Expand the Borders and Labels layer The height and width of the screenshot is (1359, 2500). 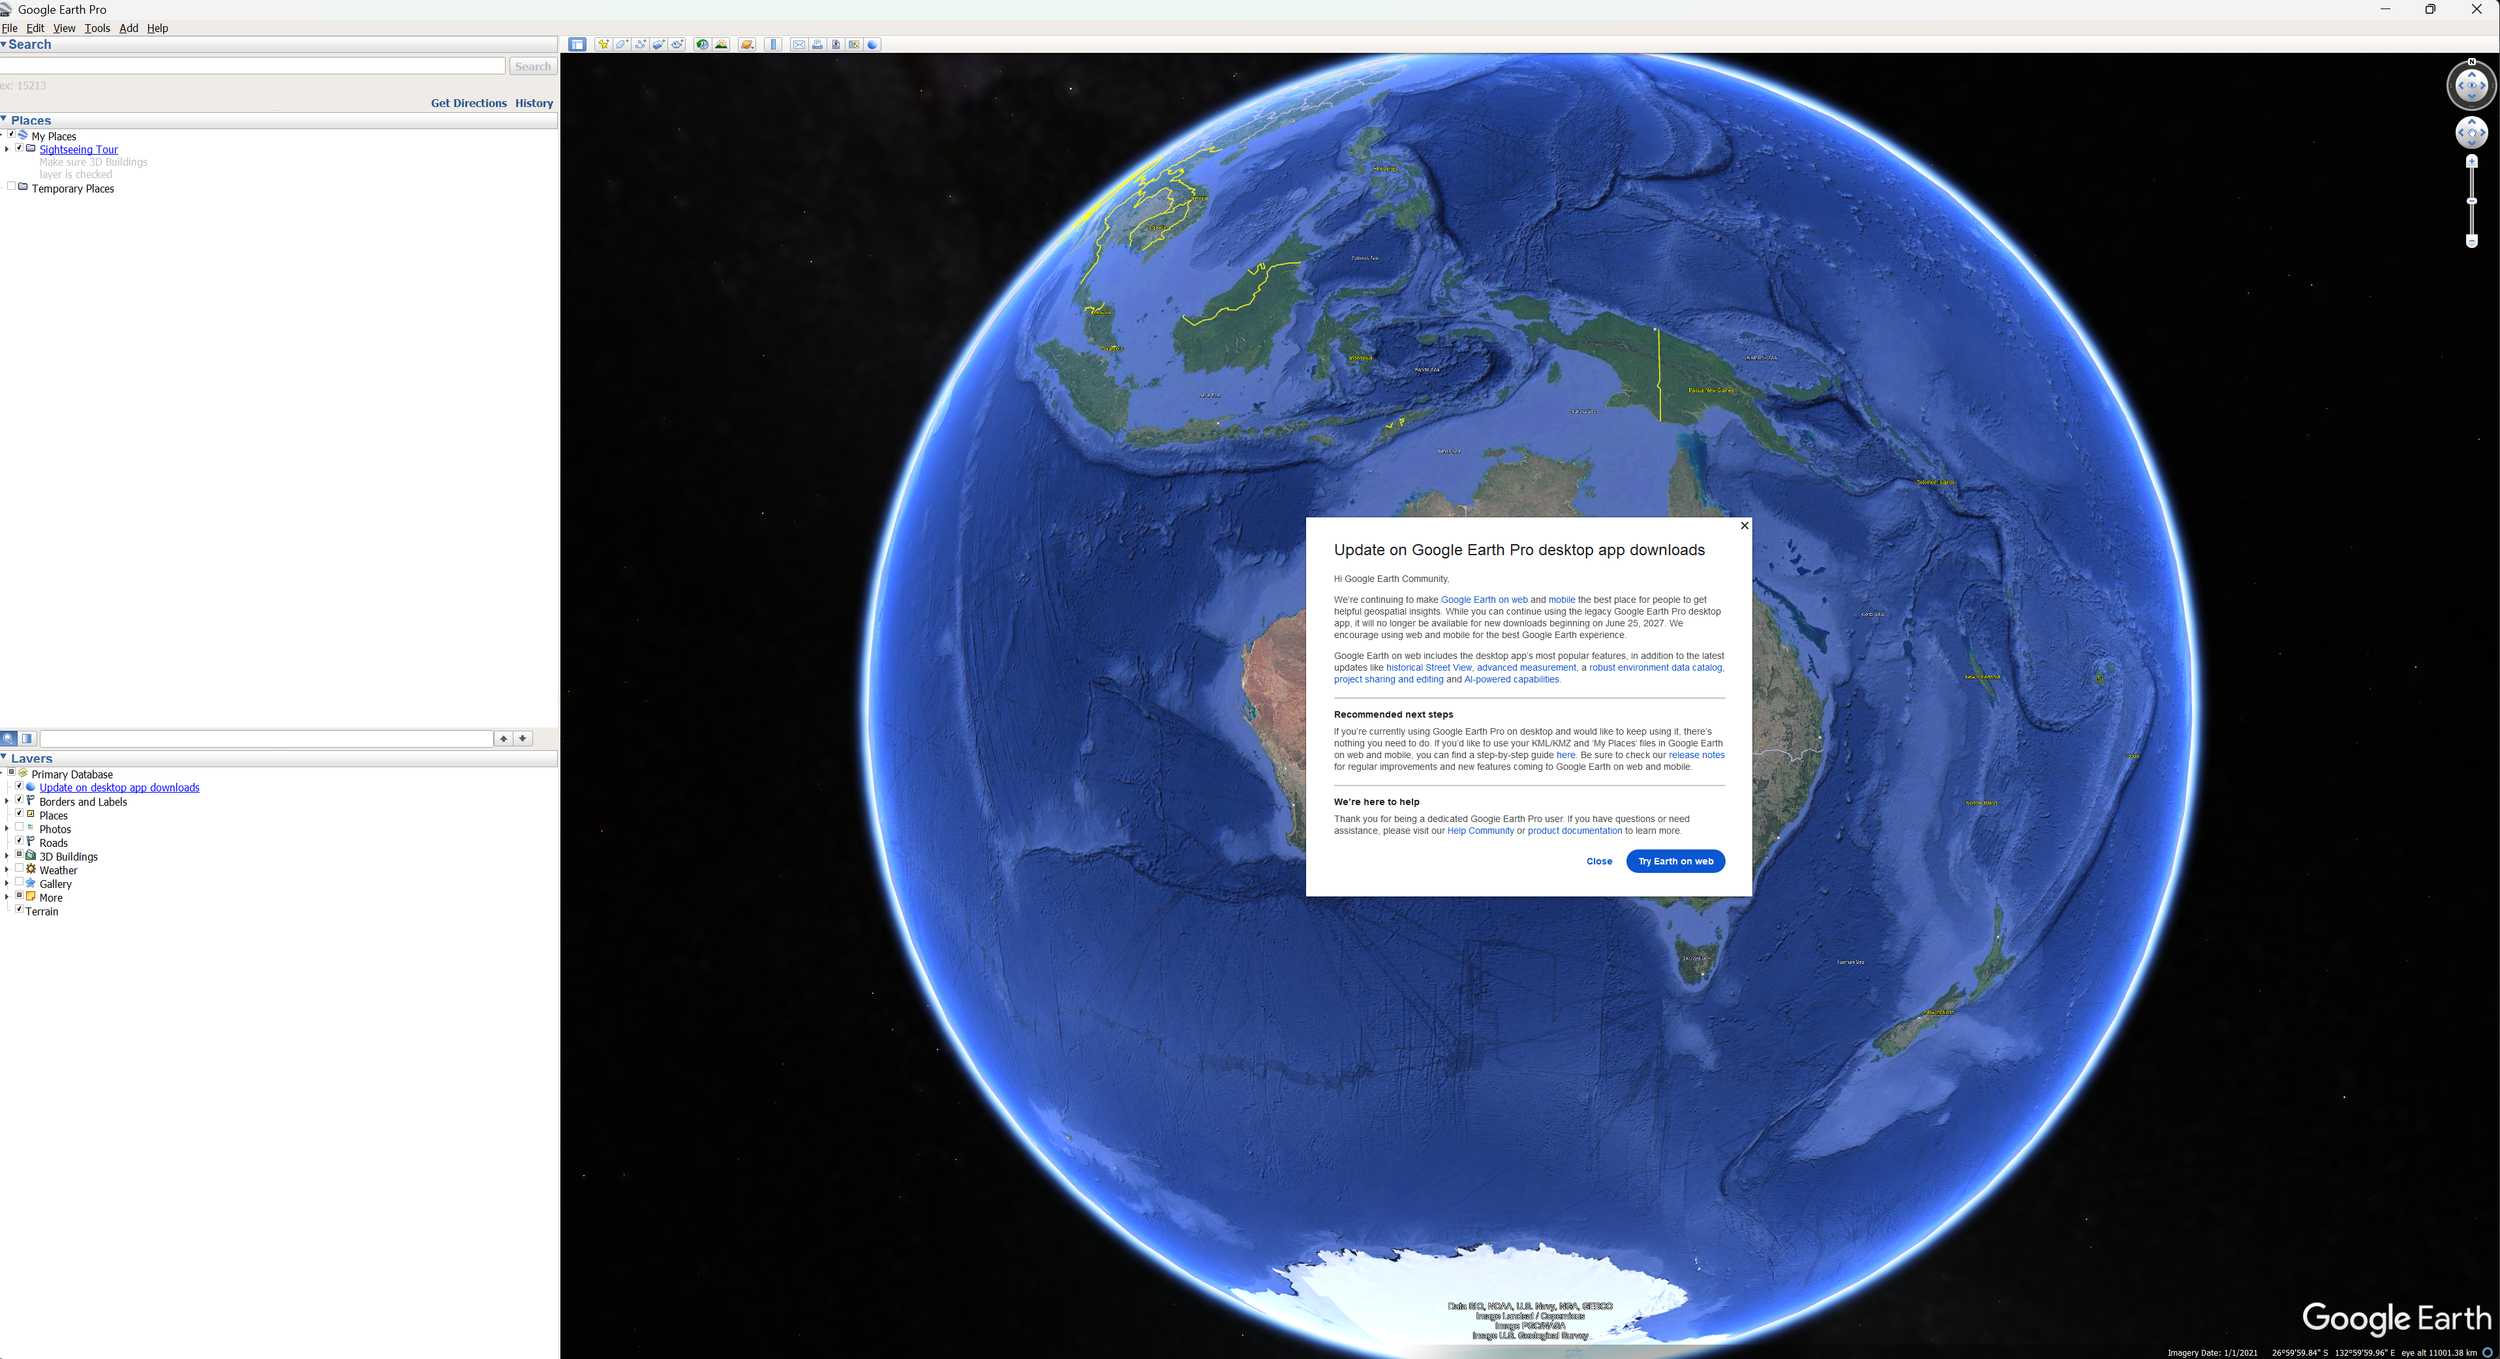pos(7,802)
